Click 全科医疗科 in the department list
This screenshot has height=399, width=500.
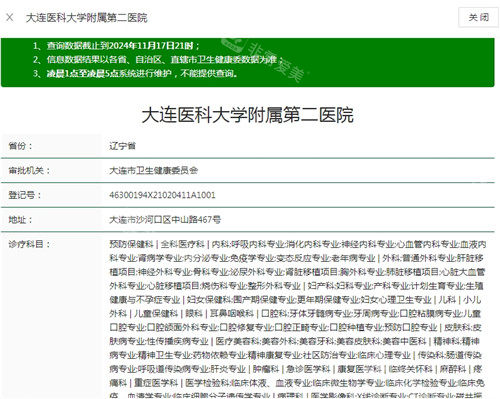182,244
